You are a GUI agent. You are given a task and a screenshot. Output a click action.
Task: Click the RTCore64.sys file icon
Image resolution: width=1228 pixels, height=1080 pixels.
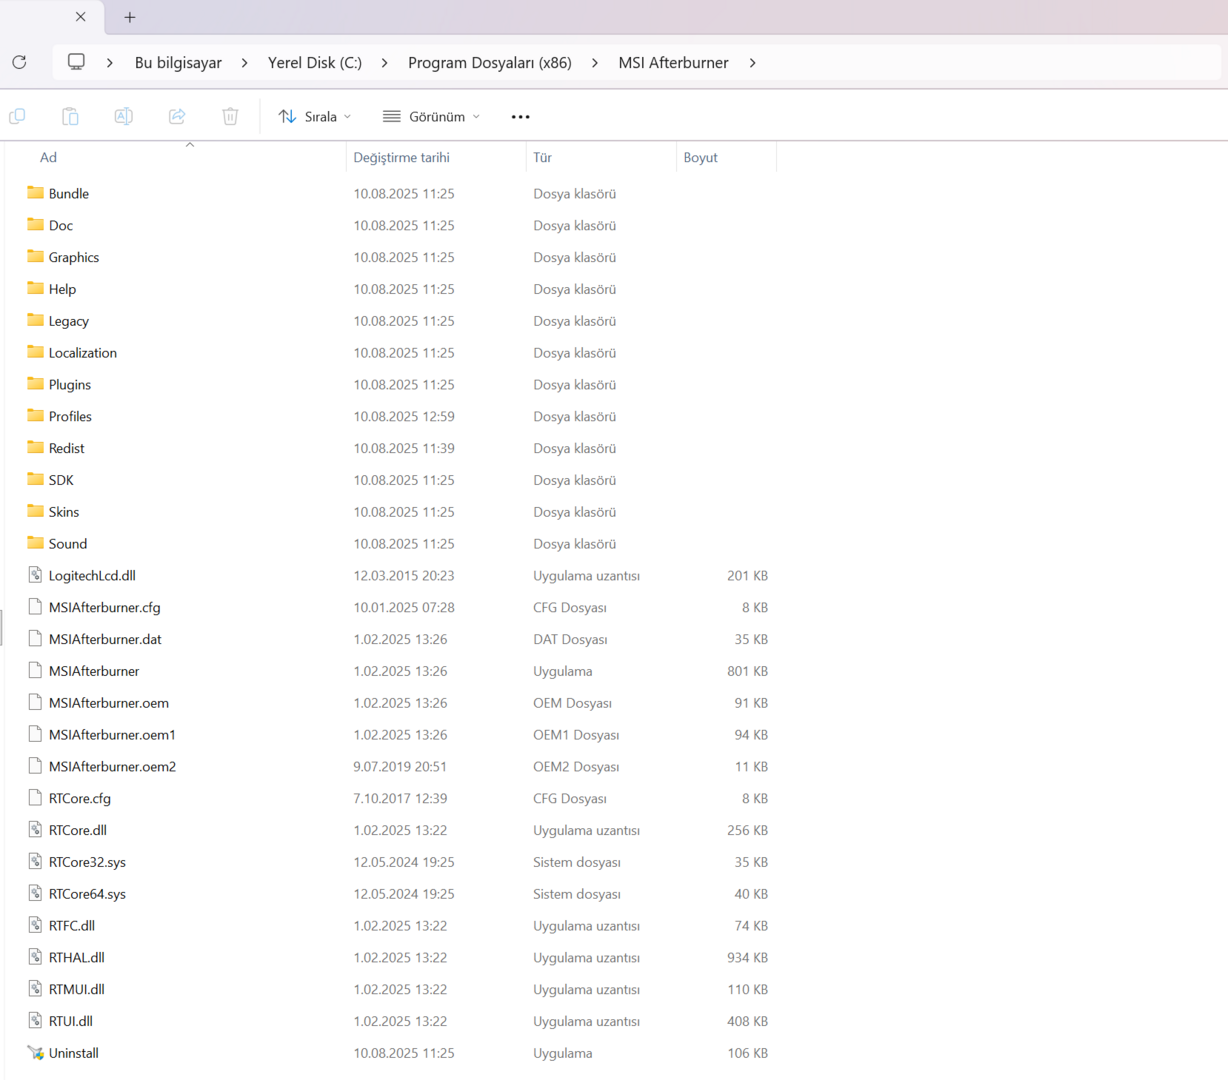35,893
